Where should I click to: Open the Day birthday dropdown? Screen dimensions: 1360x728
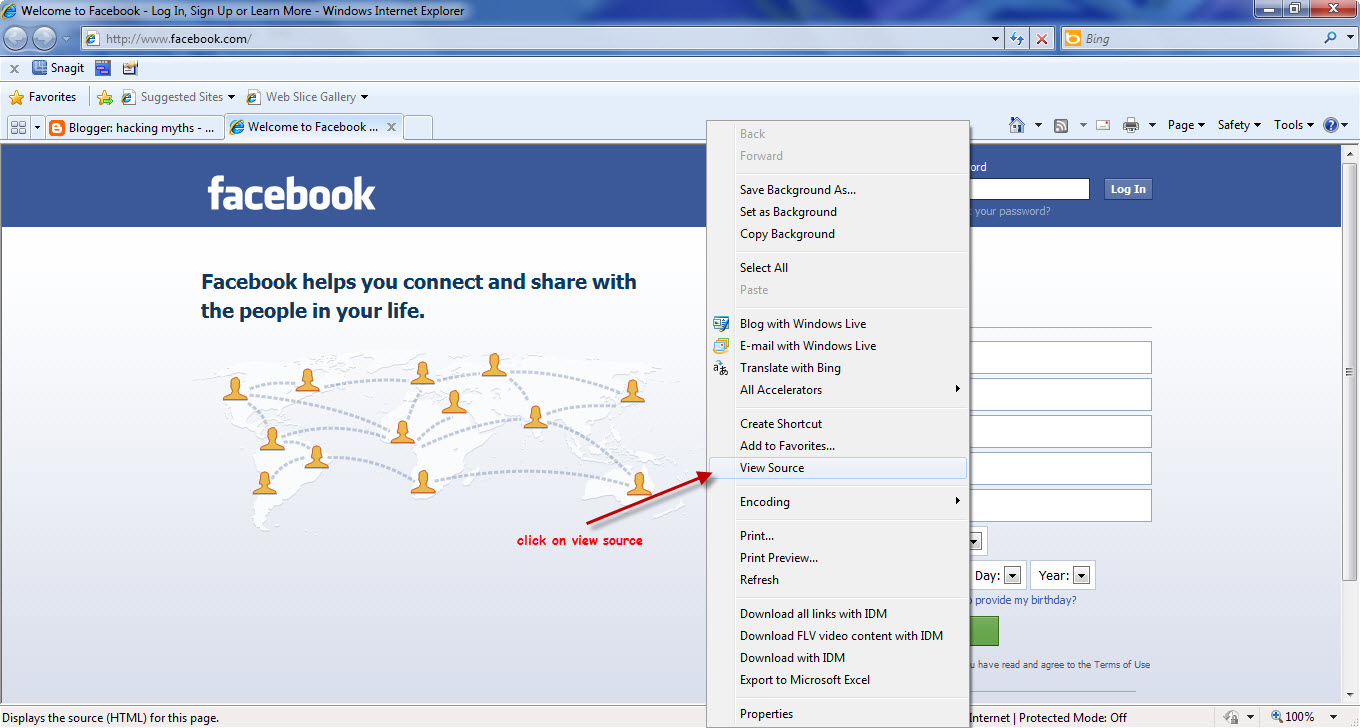coord(1012,575)
